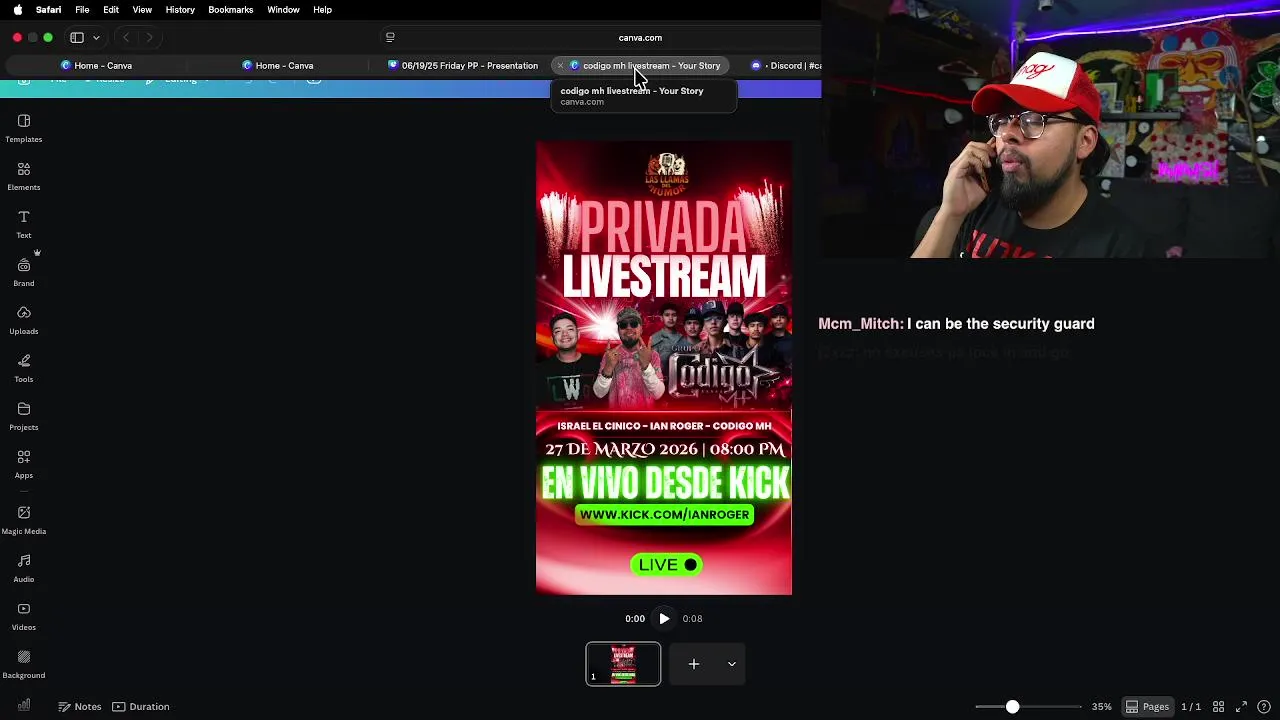Open the help question mark icon

[1264, 707]
